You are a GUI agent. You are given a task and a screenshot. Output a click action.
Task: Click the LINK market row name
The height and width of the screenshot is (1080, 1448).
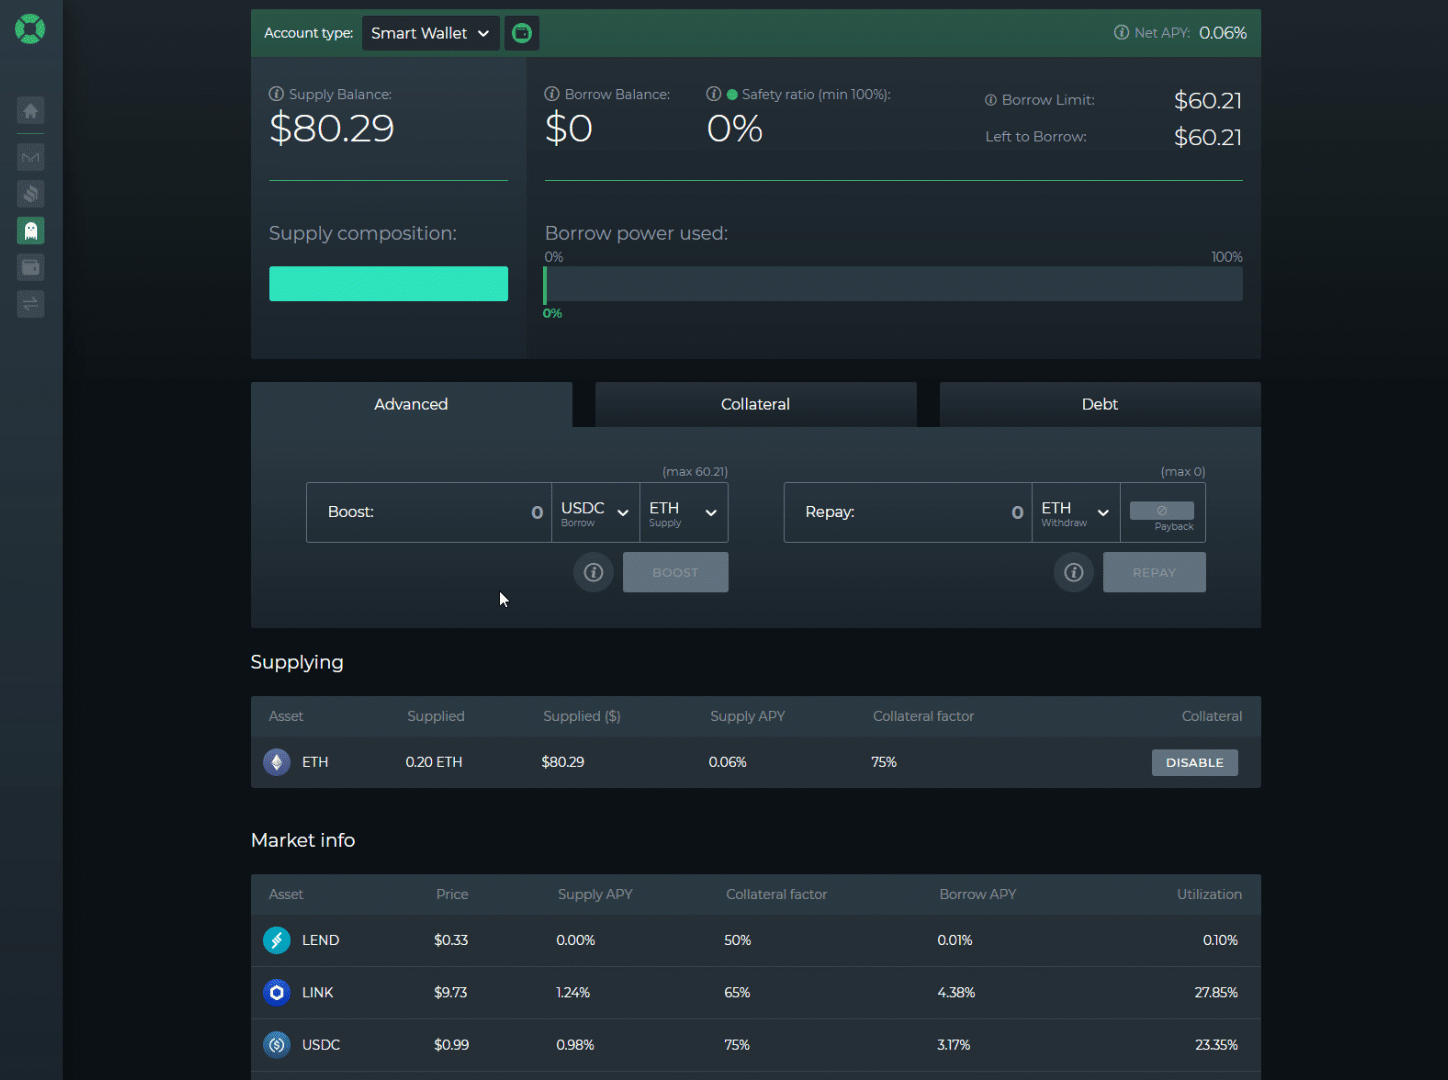[317, 992]
